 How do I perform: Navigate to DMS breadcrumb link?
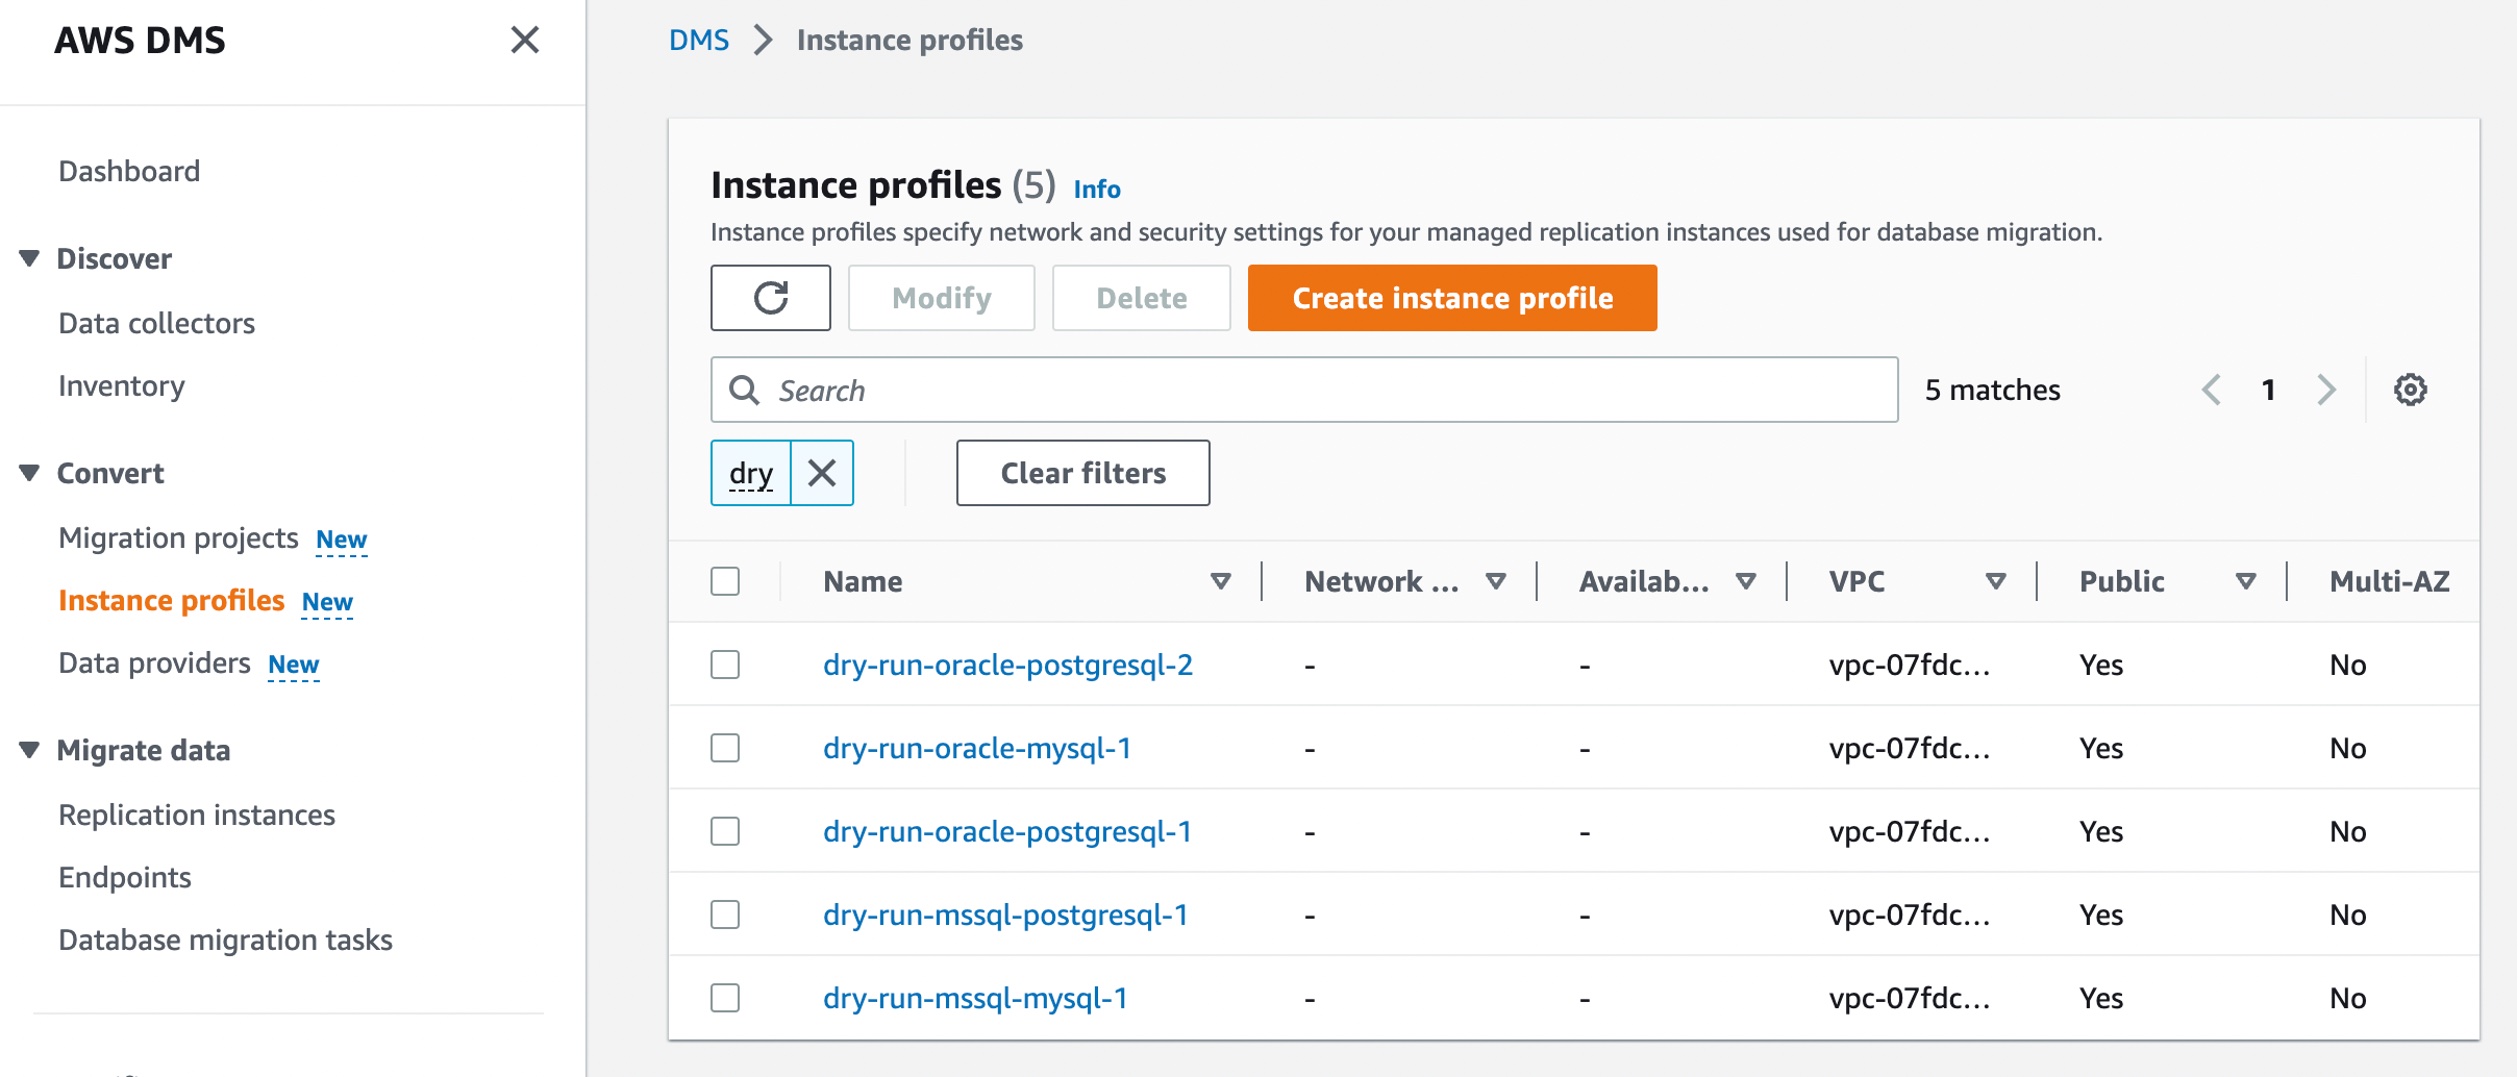coord(699,40)
